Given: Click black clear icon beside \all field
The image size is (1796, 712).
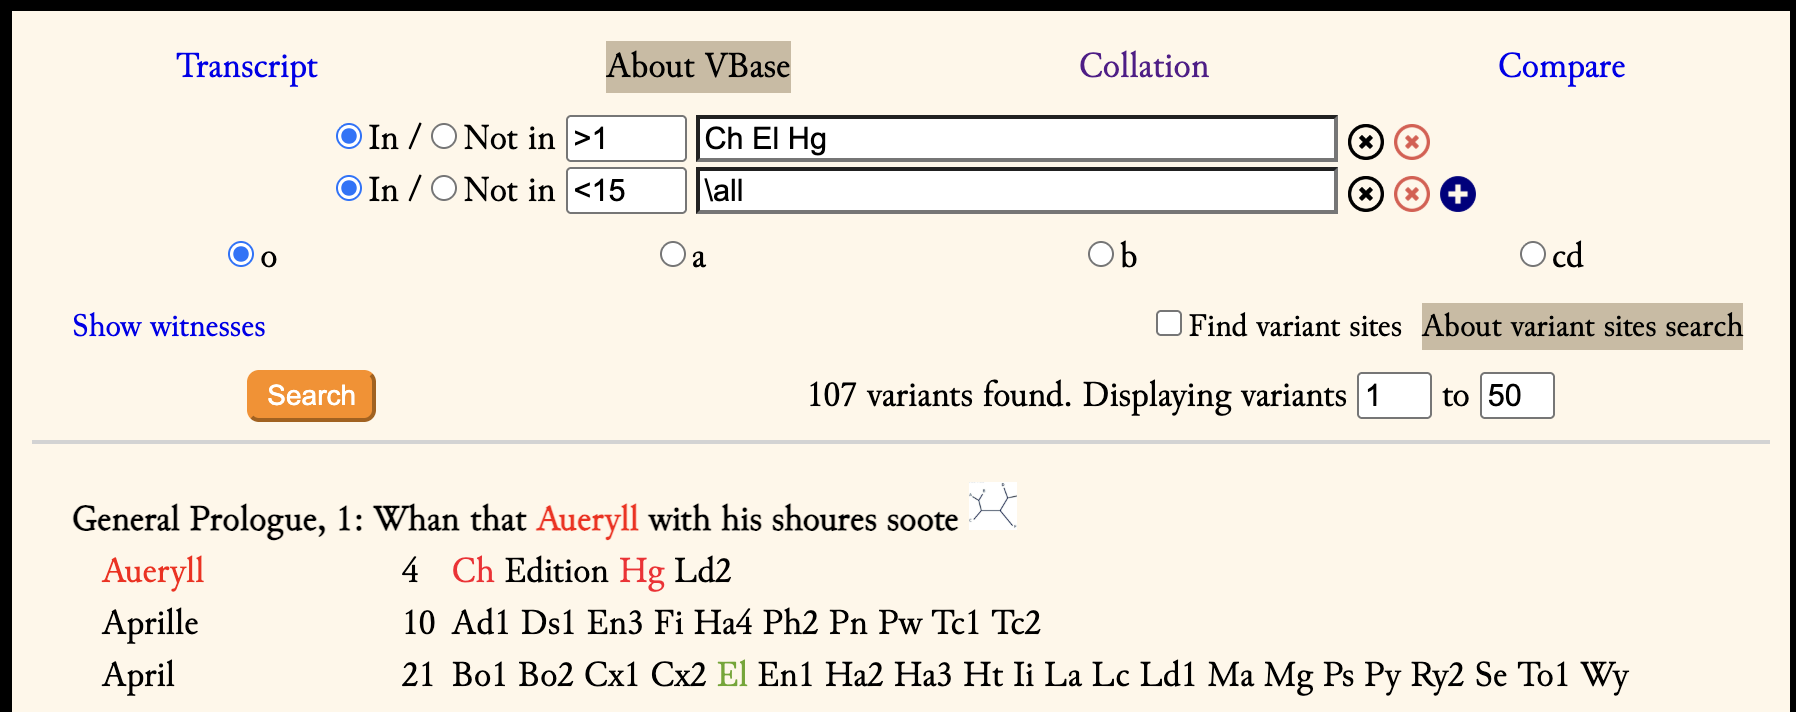Looking at the screenshot, I should [1365, 194].
